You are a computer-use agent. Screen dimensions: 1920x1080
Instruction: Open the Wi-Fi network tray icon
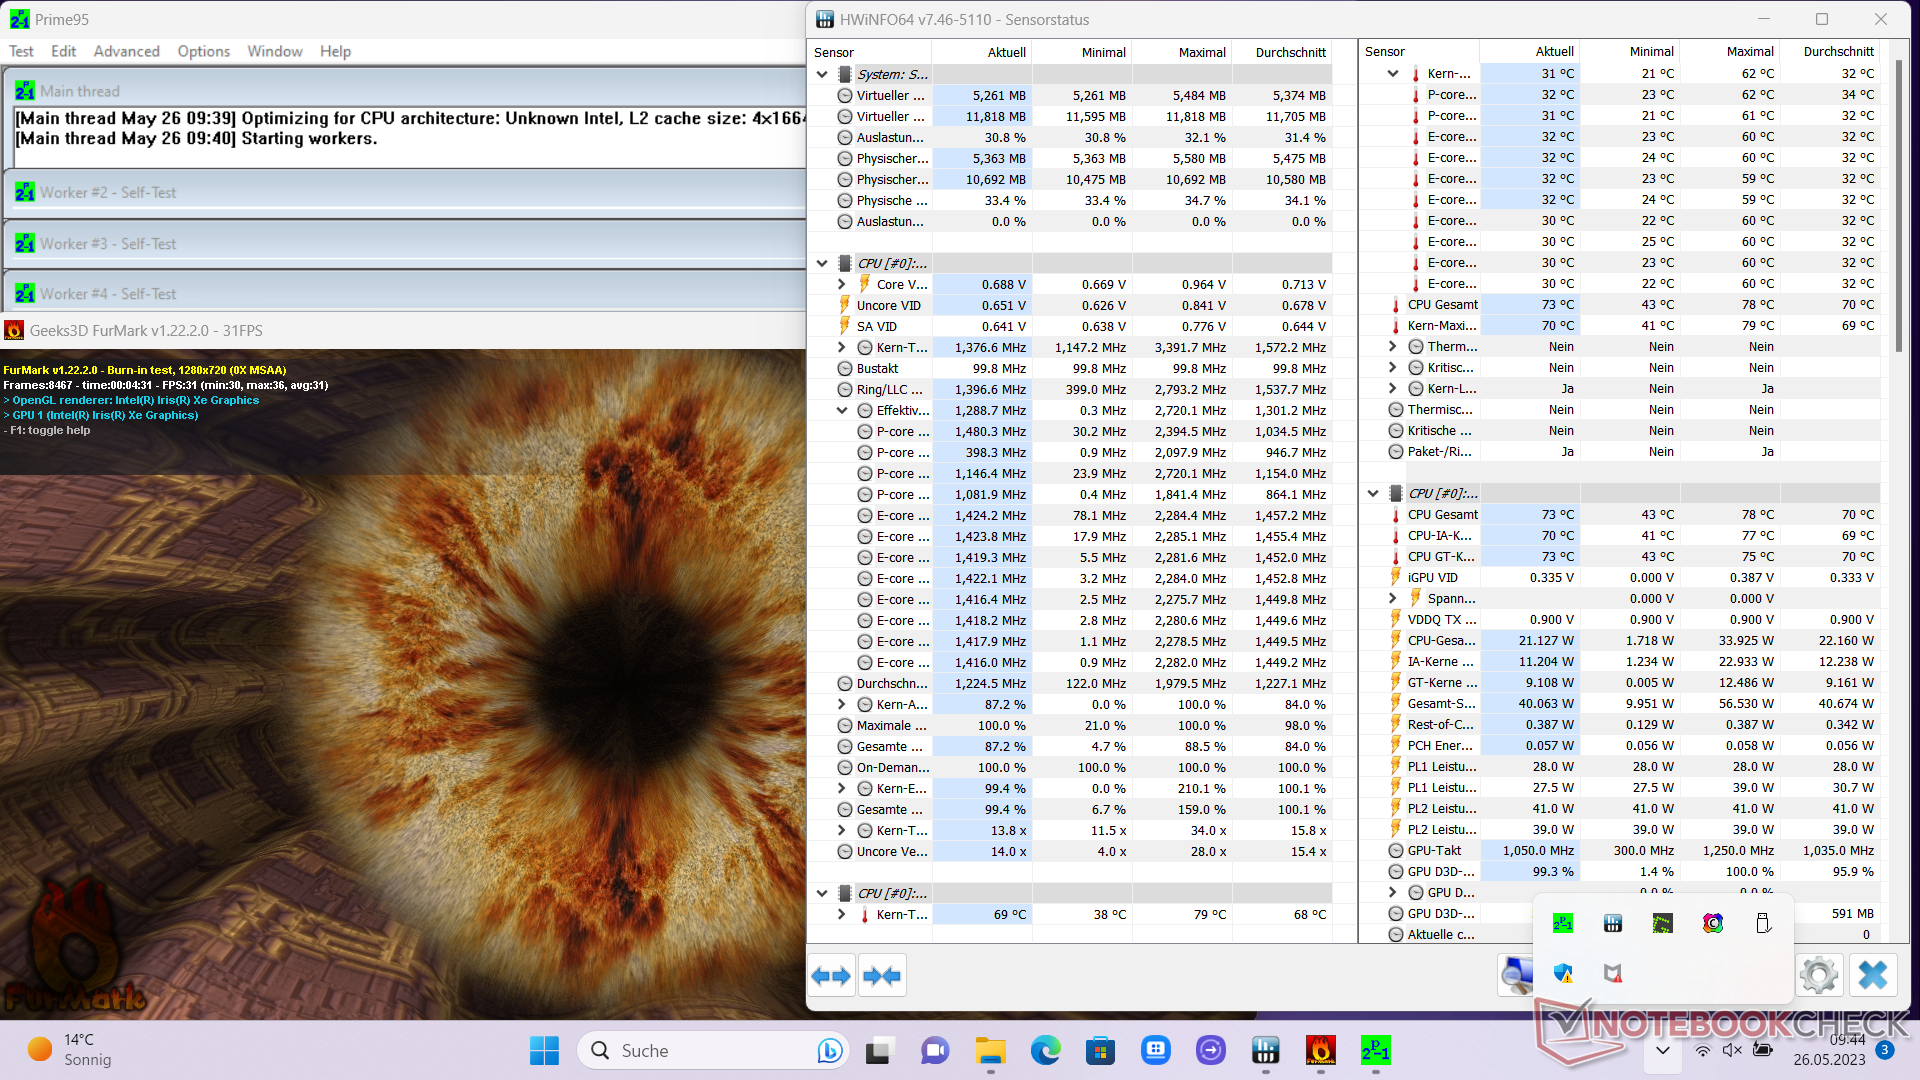tap(1702, 1050)
